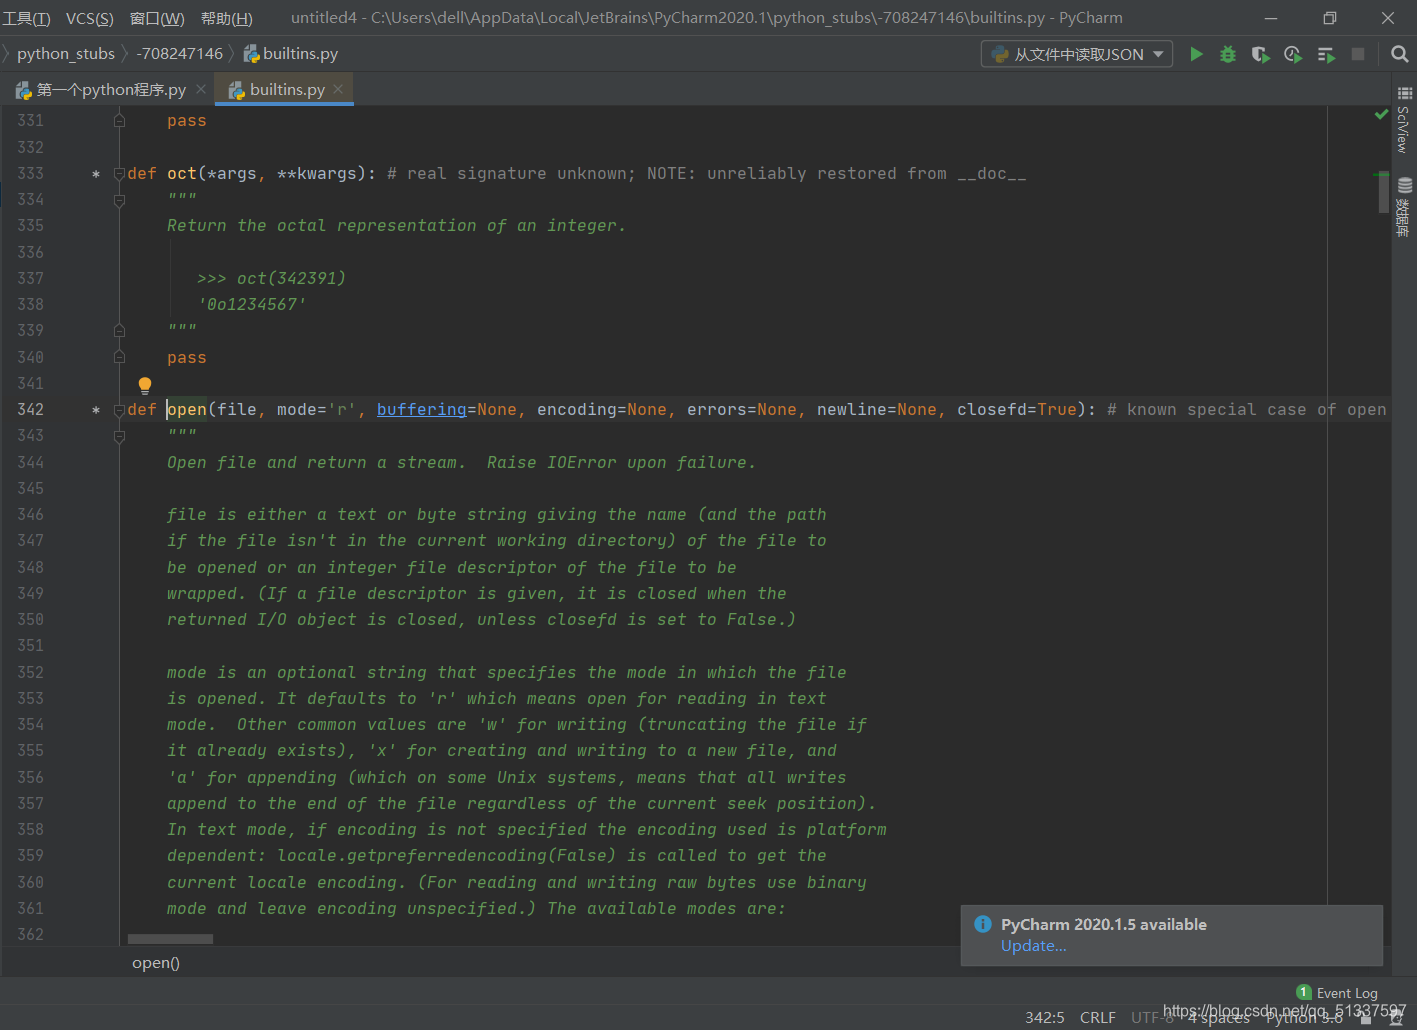
Task: Open the inspector profile icon in status bar
Action: 1396,1018
